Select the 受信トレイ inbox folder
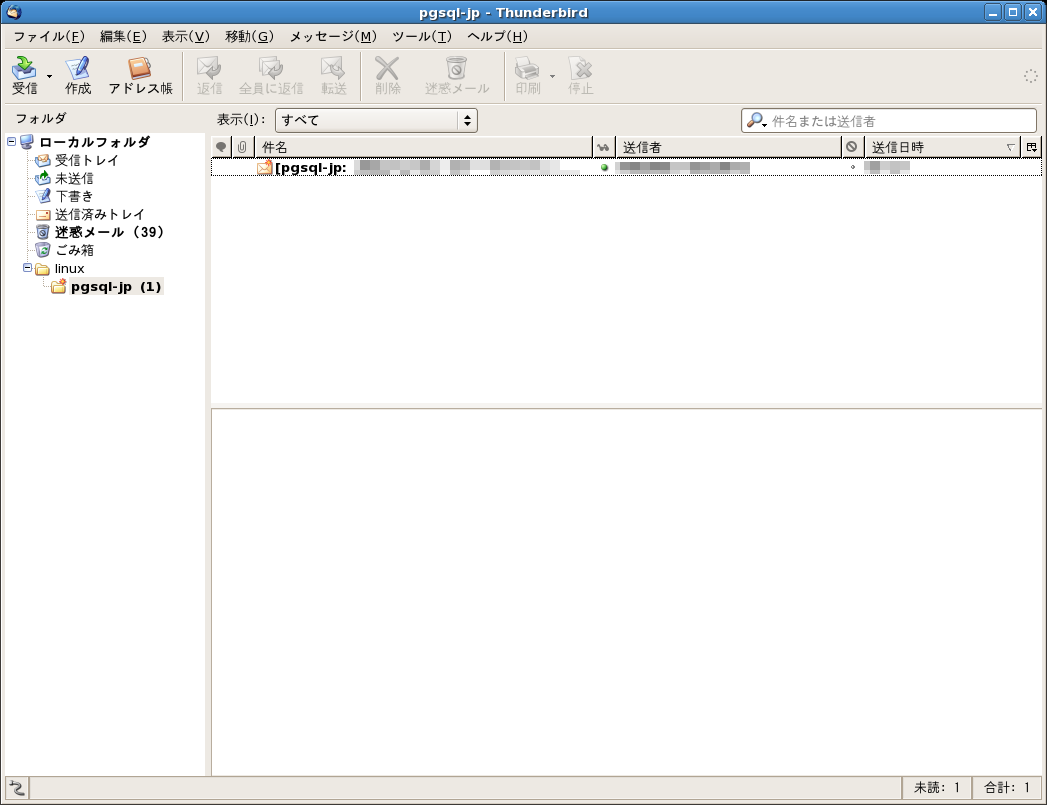The height and width of the screenshot is (805, 1047). tap(86, 160)
